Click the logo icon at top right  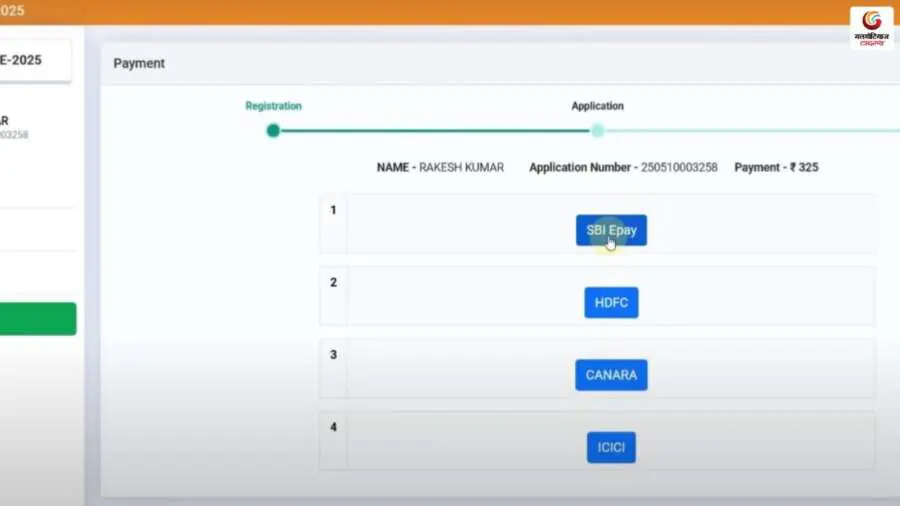[x=871, y=28]
